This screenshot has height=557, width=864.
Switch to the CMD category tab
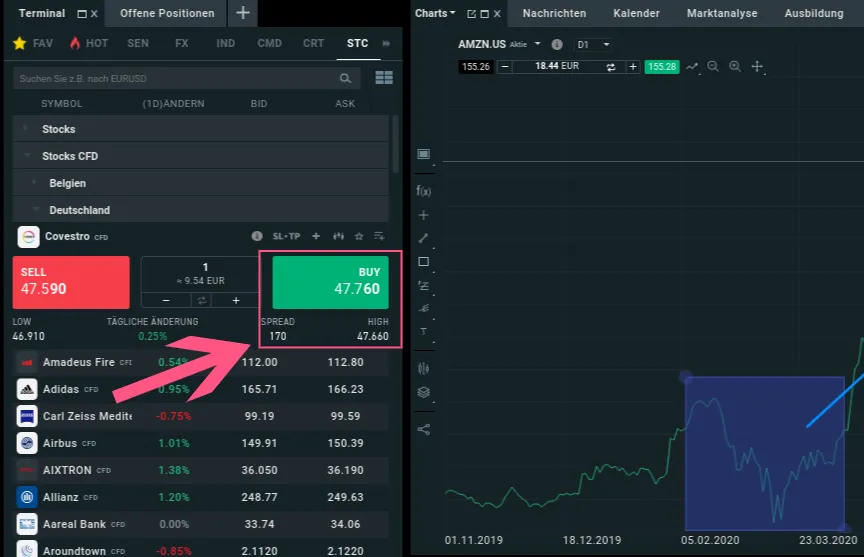(x=269, y=43)
